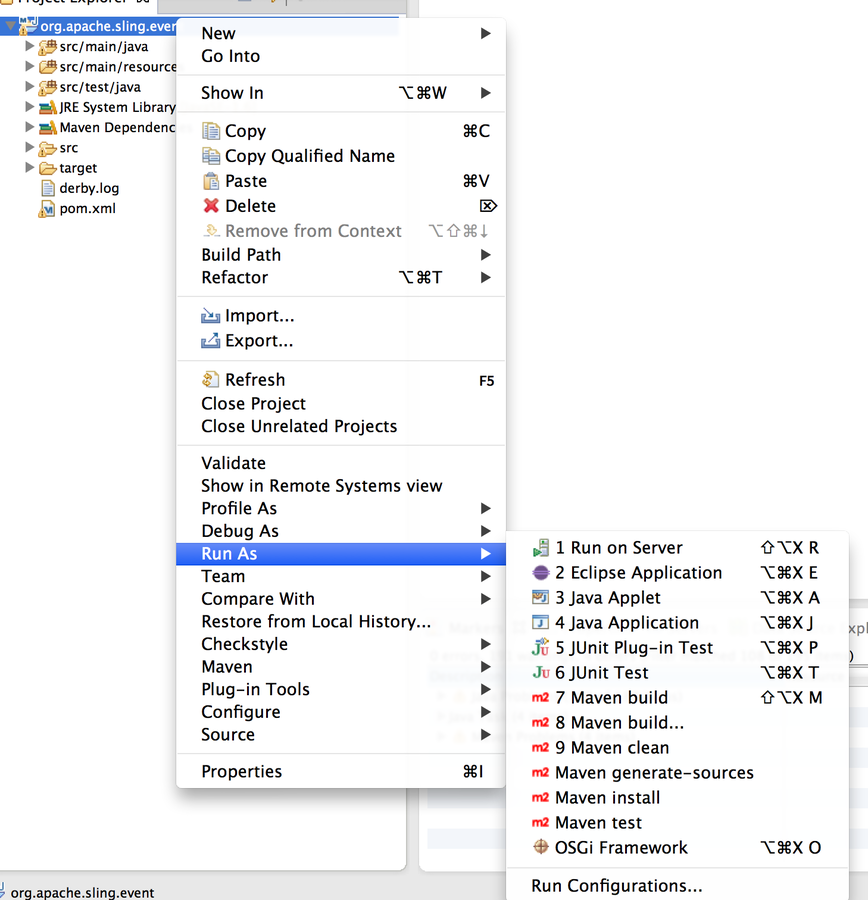Select derby.log in Project Explorer
Image resolution: width=868 pixels, height=900 pixels.
[89, 188]
